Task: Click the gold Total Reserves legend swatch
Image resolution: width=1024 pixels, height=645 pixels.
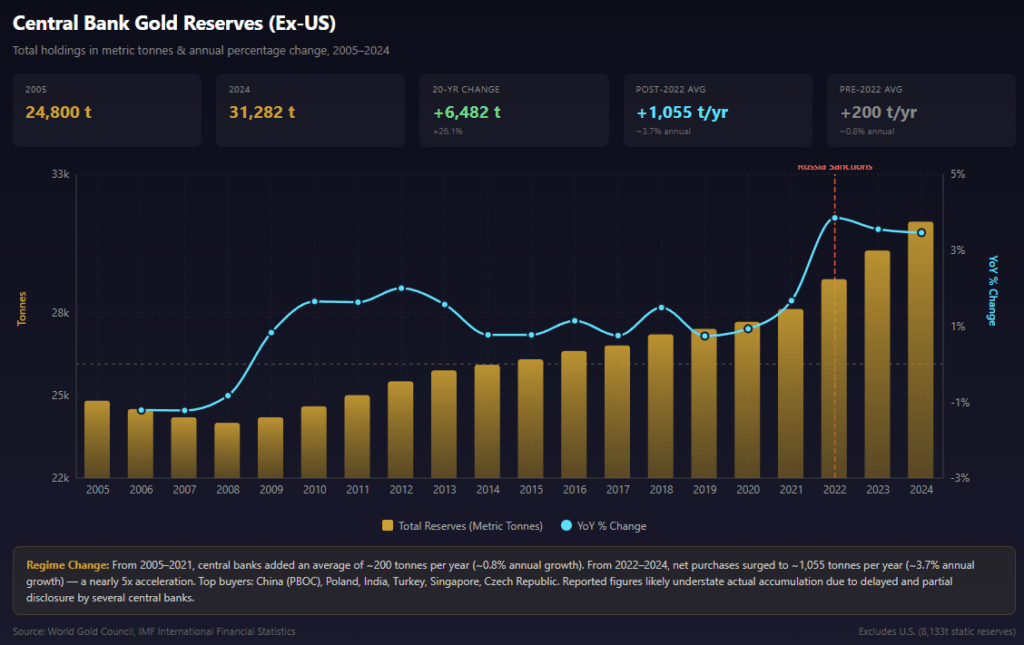Action: point(388,526)
